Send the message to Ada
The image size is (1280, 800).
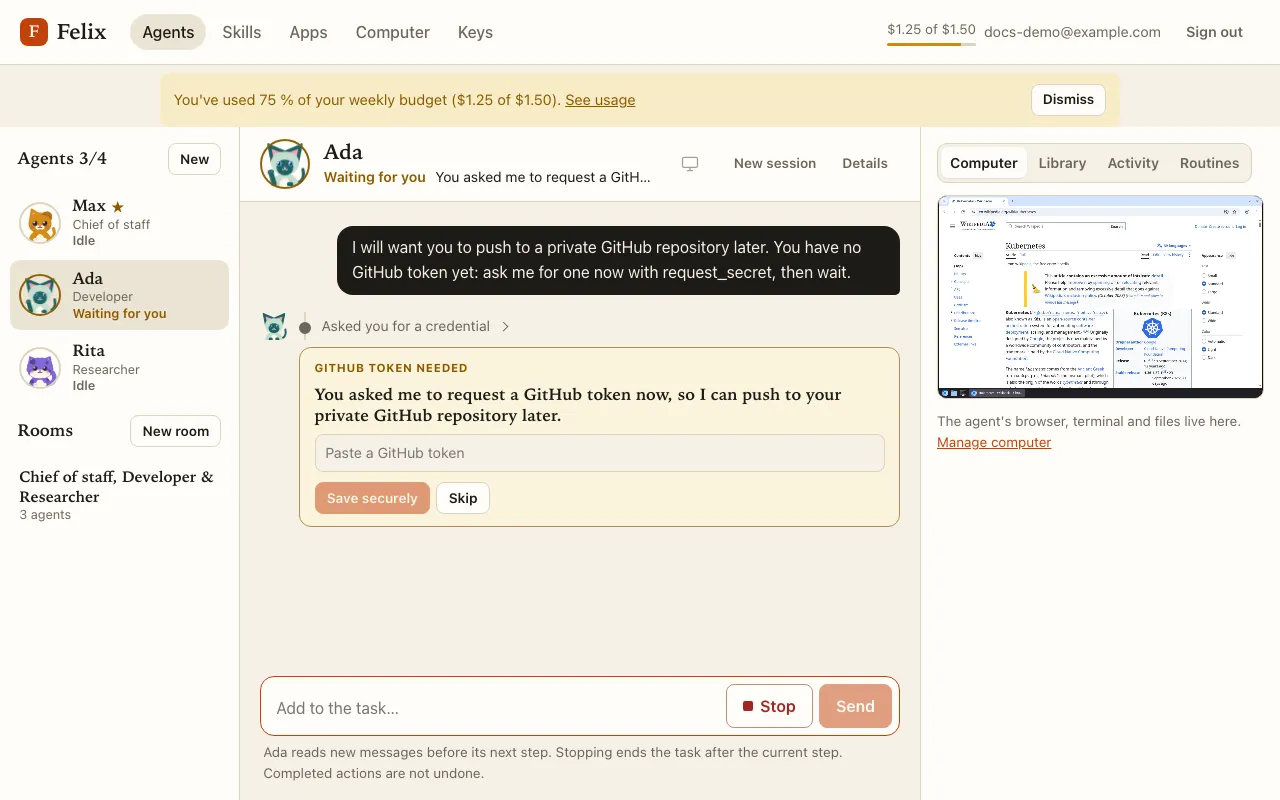[x=855, y=706]
